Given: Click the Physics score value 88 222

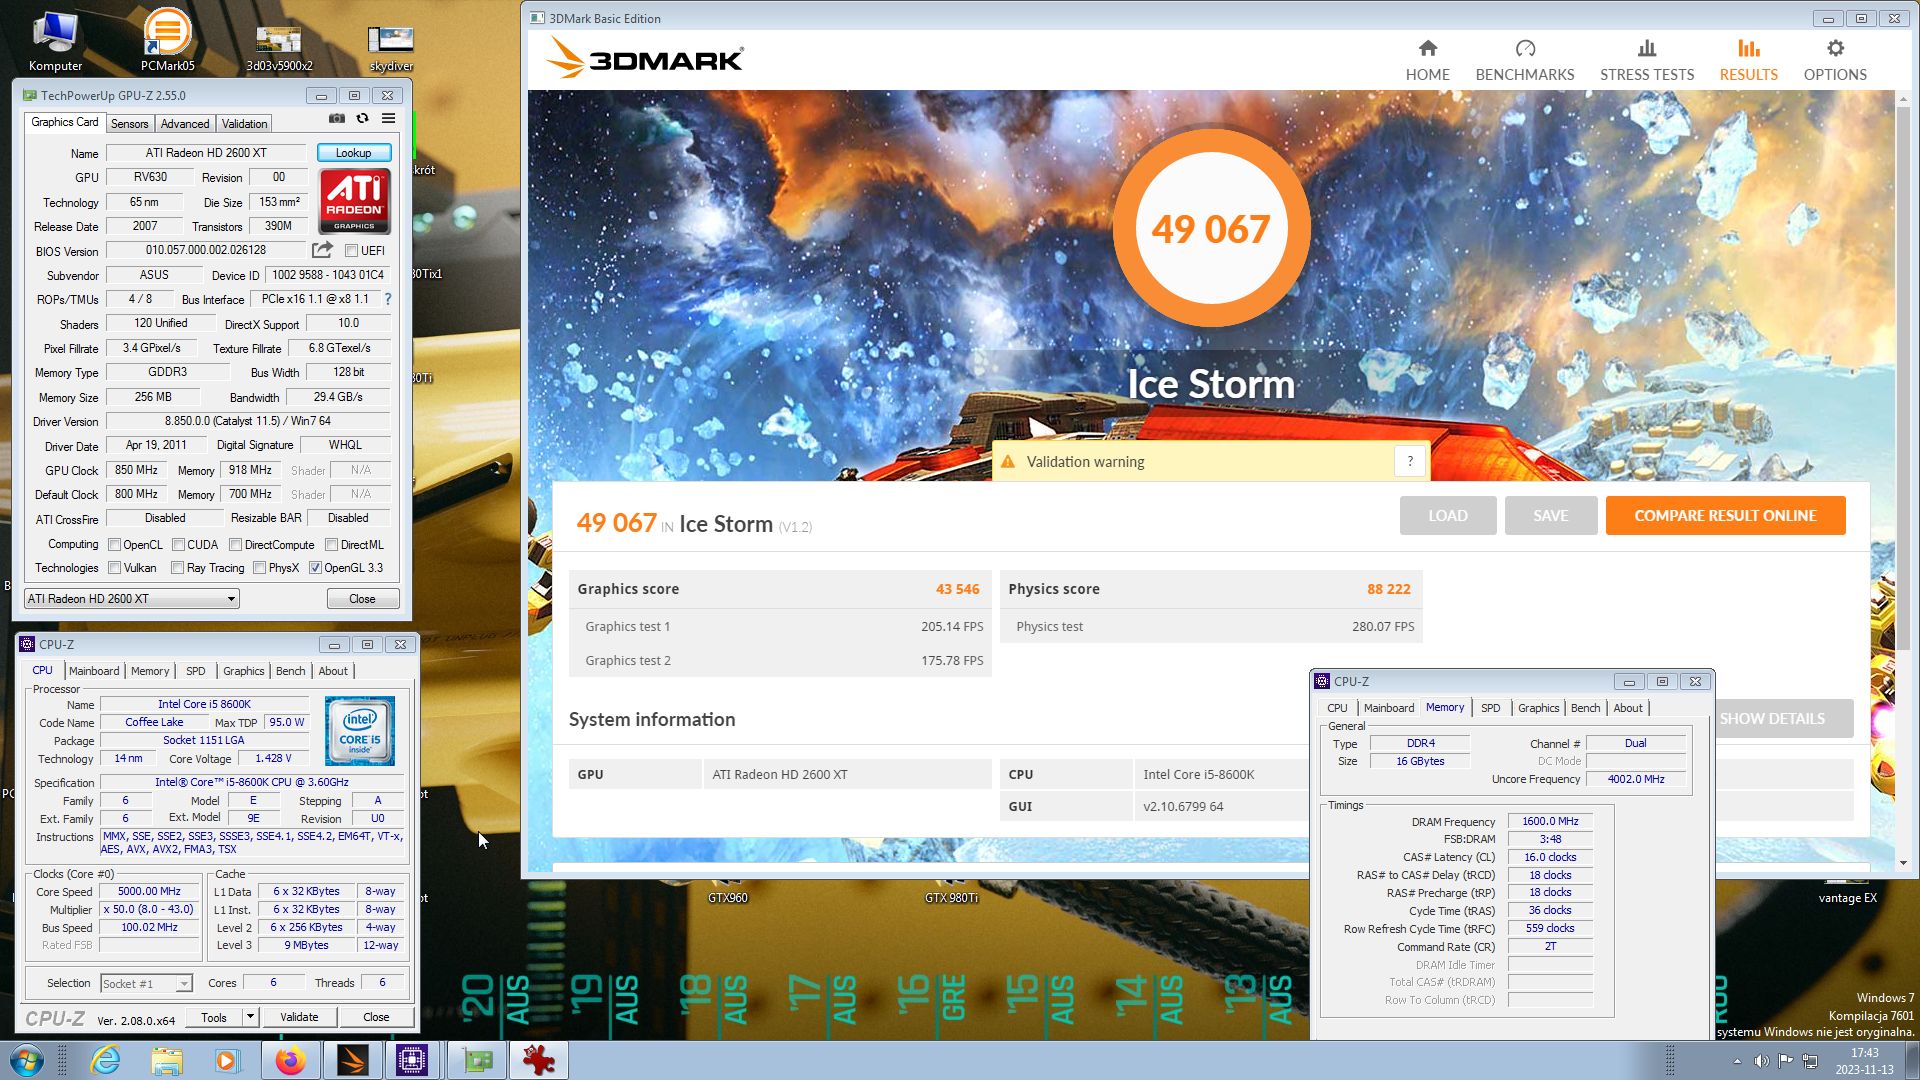Looking at the screenshot, I should 1388,589.
